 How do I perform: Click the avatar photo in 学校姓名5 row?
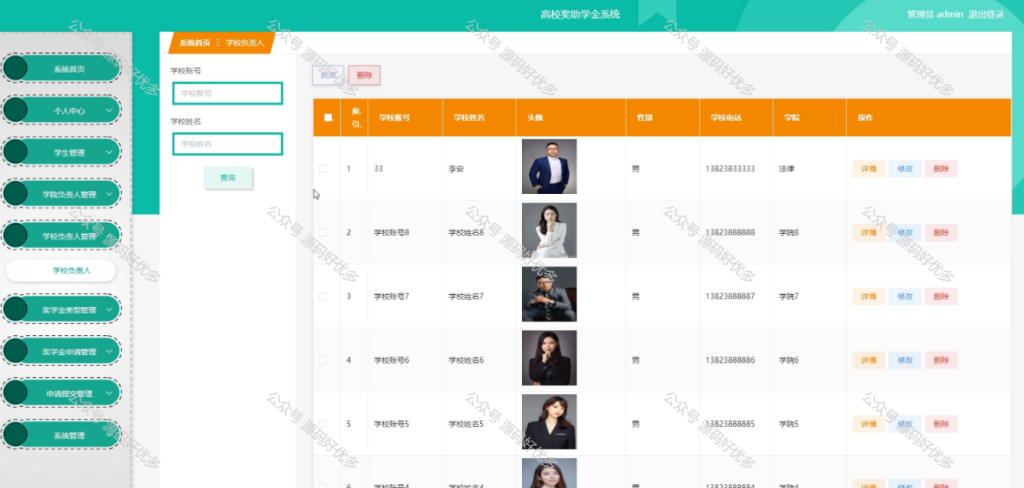click(549, 422)
